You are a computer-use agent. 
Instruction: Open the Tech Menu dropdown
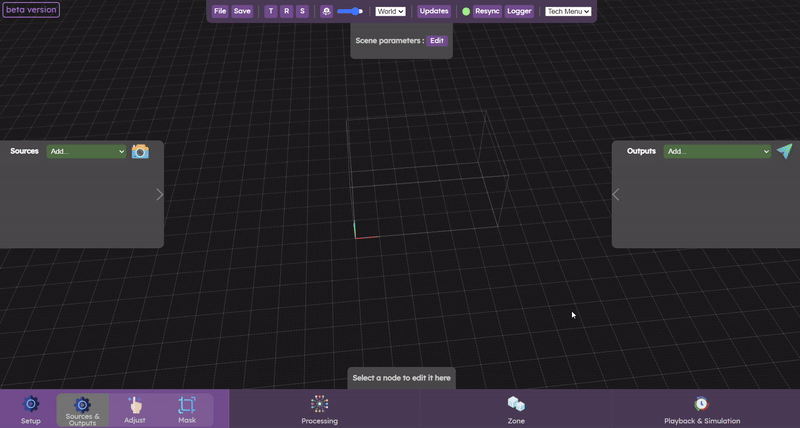pyautogui.click(x=568, y=11)
